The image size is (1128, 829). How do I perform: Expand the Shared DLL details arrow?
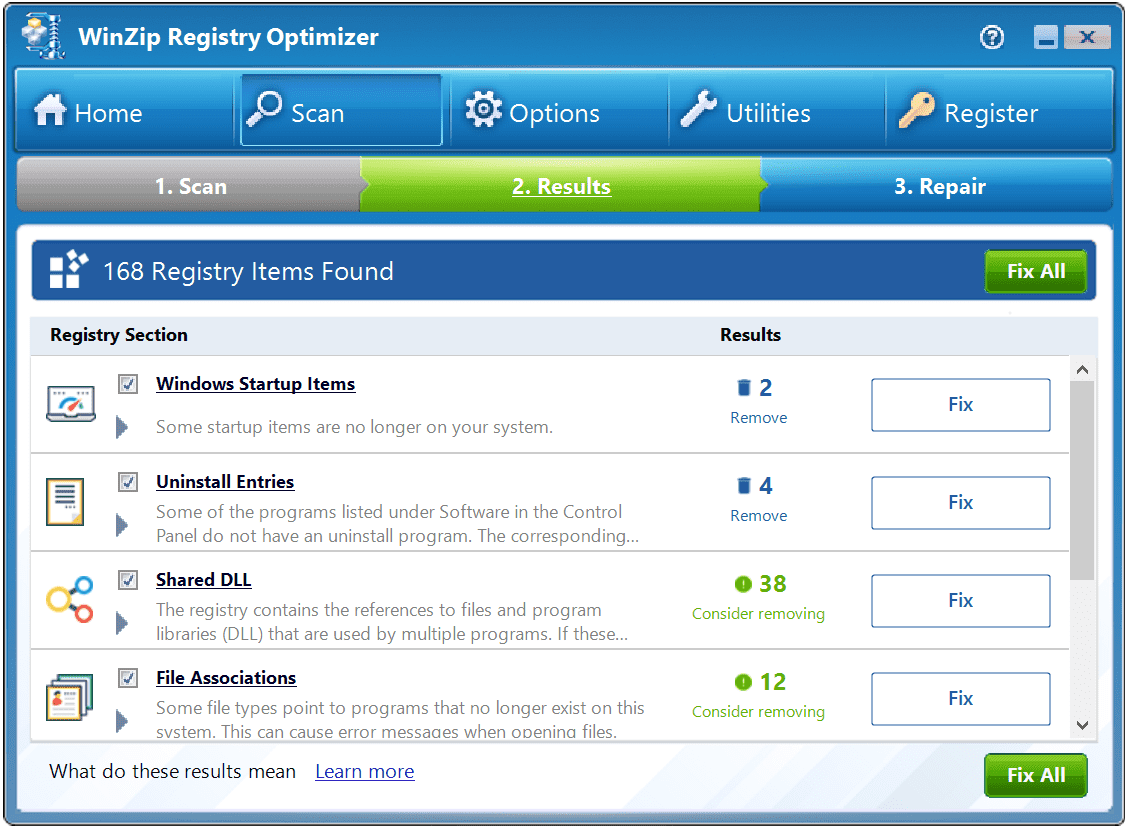tap(122, 622)
